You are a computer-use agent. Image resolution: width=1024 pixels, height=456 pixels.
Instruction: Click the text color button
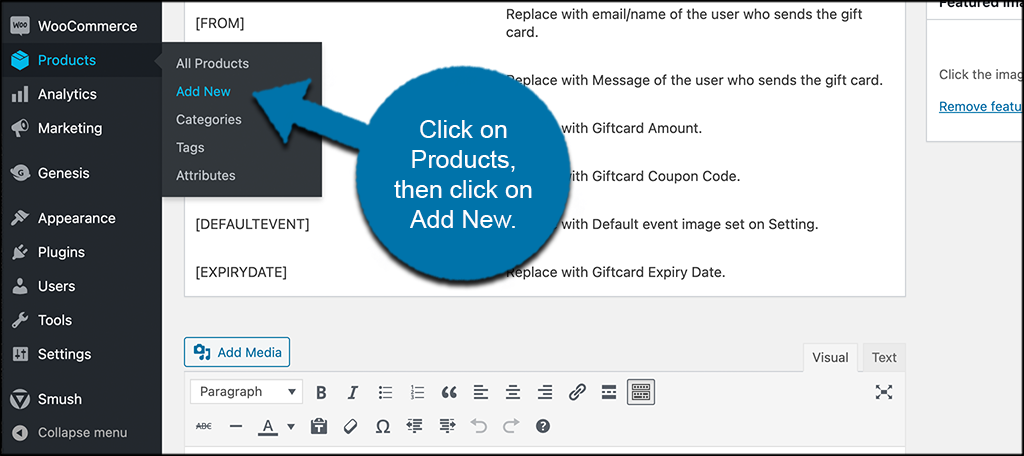pyautogui.click(x=267, y=426)
